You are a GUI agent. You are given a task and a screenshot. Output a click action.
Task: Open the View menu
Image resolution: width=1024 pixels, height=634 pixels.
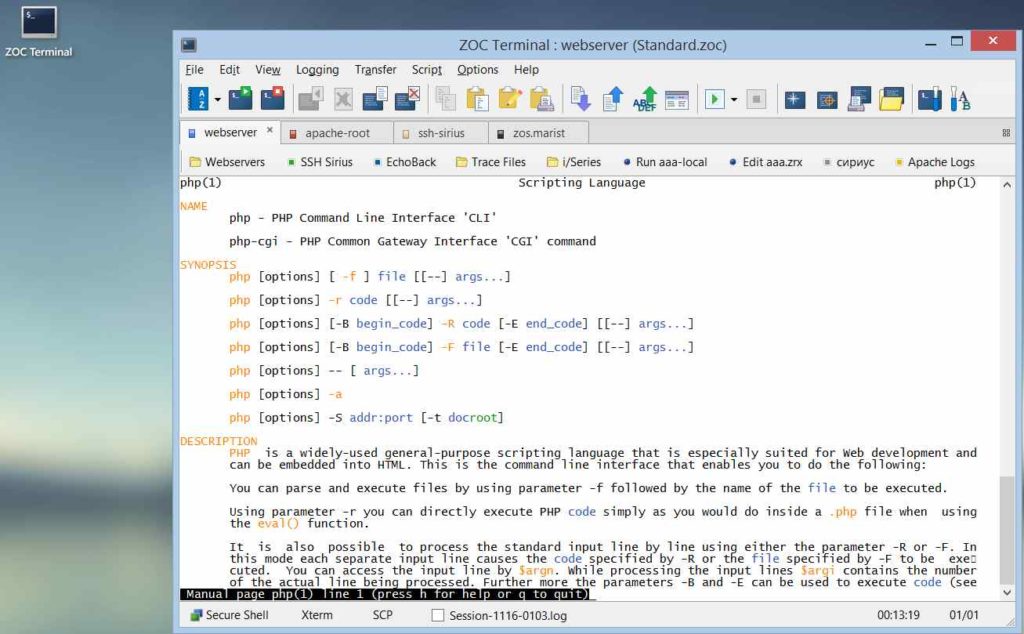268,70
